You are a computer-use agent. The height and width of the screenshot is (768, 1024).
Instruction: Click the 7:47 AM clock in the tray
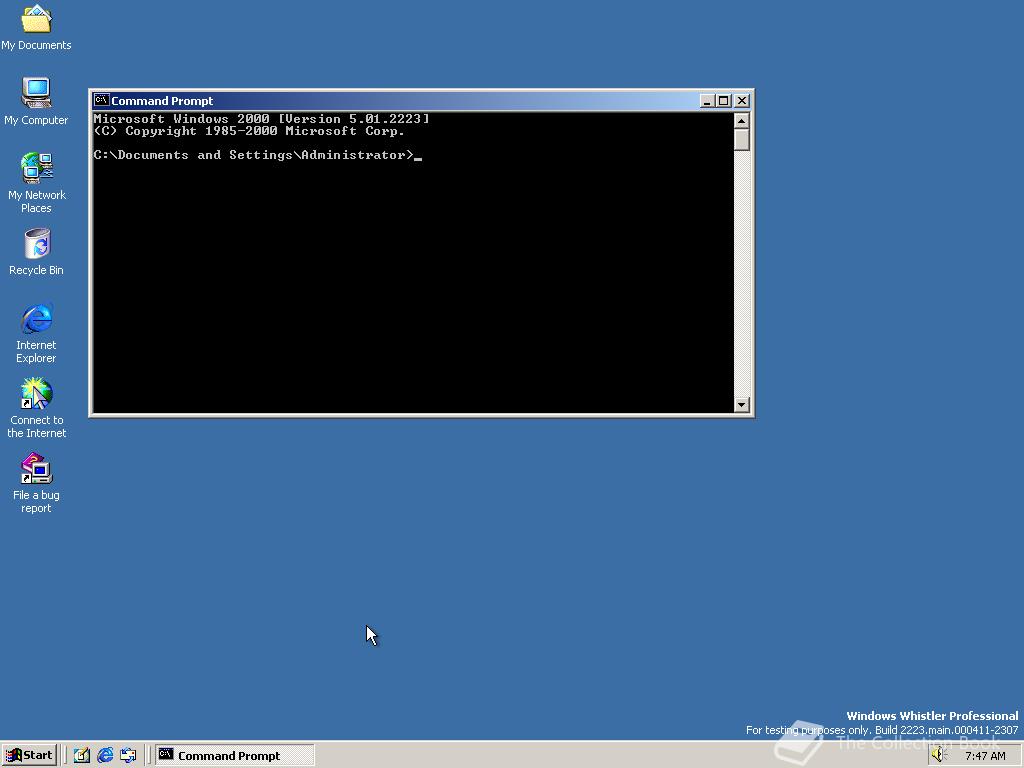coord(985,756)
